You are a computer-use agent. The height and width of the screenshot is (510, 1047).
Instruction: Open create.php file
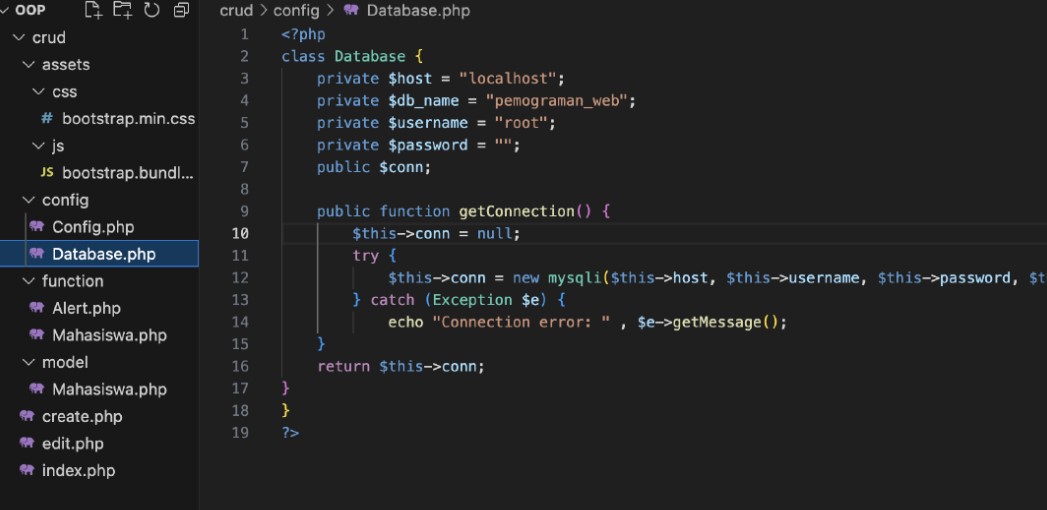(x=82, y=417)
